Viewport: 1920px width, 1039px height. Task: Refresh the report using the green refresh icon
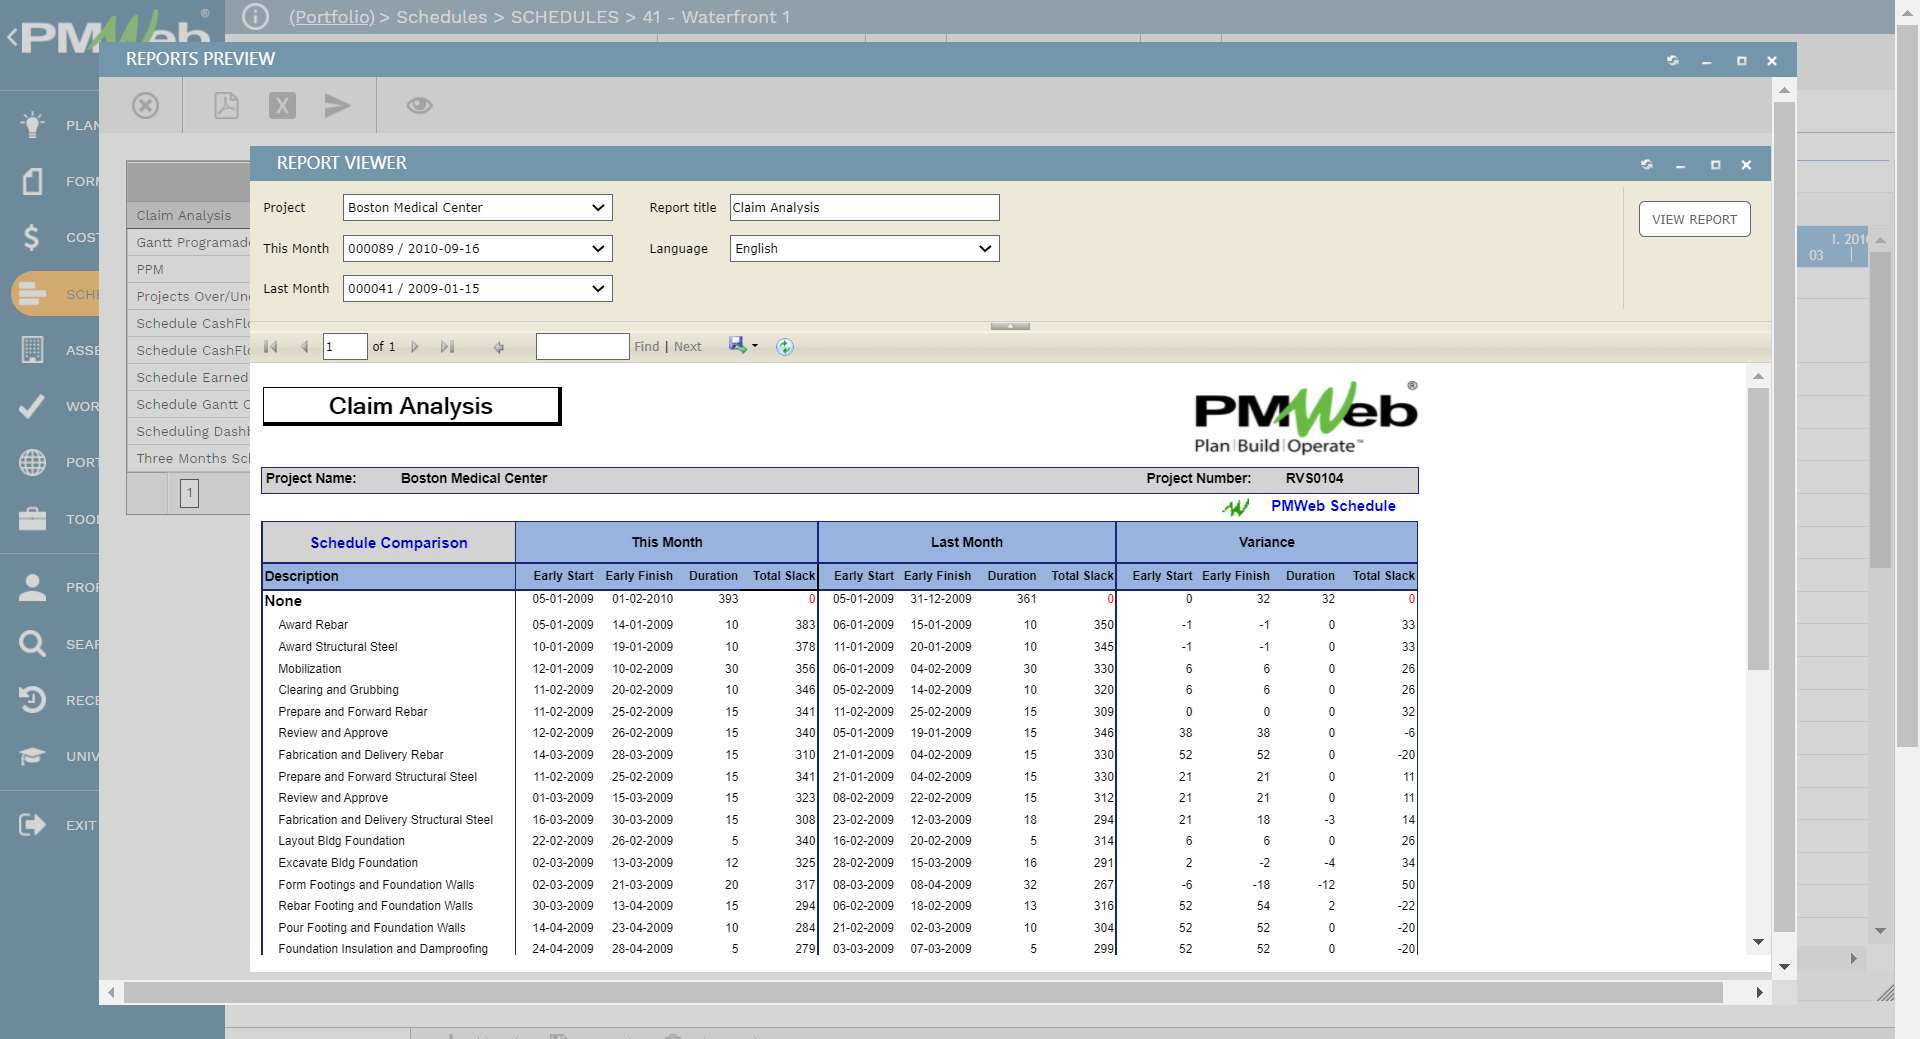click(784, 346)
